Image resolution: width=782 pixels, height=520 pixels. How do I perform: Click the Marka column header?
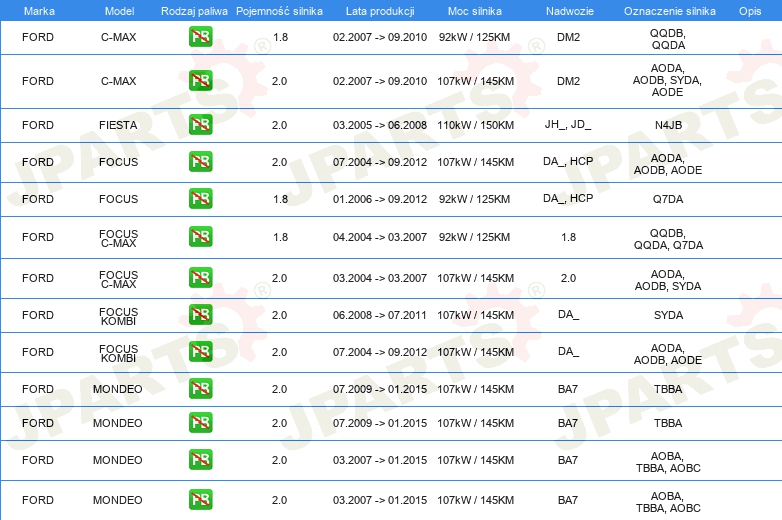tap(39, 11)
